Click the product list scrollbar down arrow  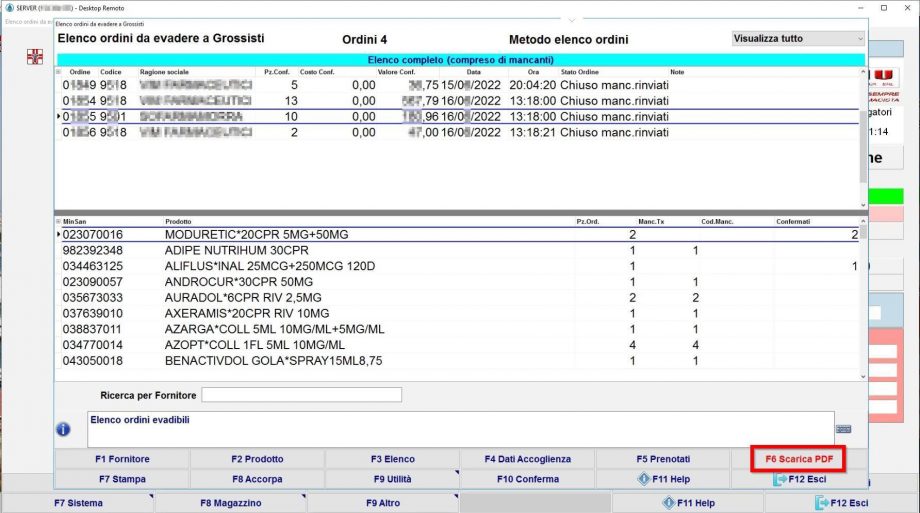tap(862, 375)
